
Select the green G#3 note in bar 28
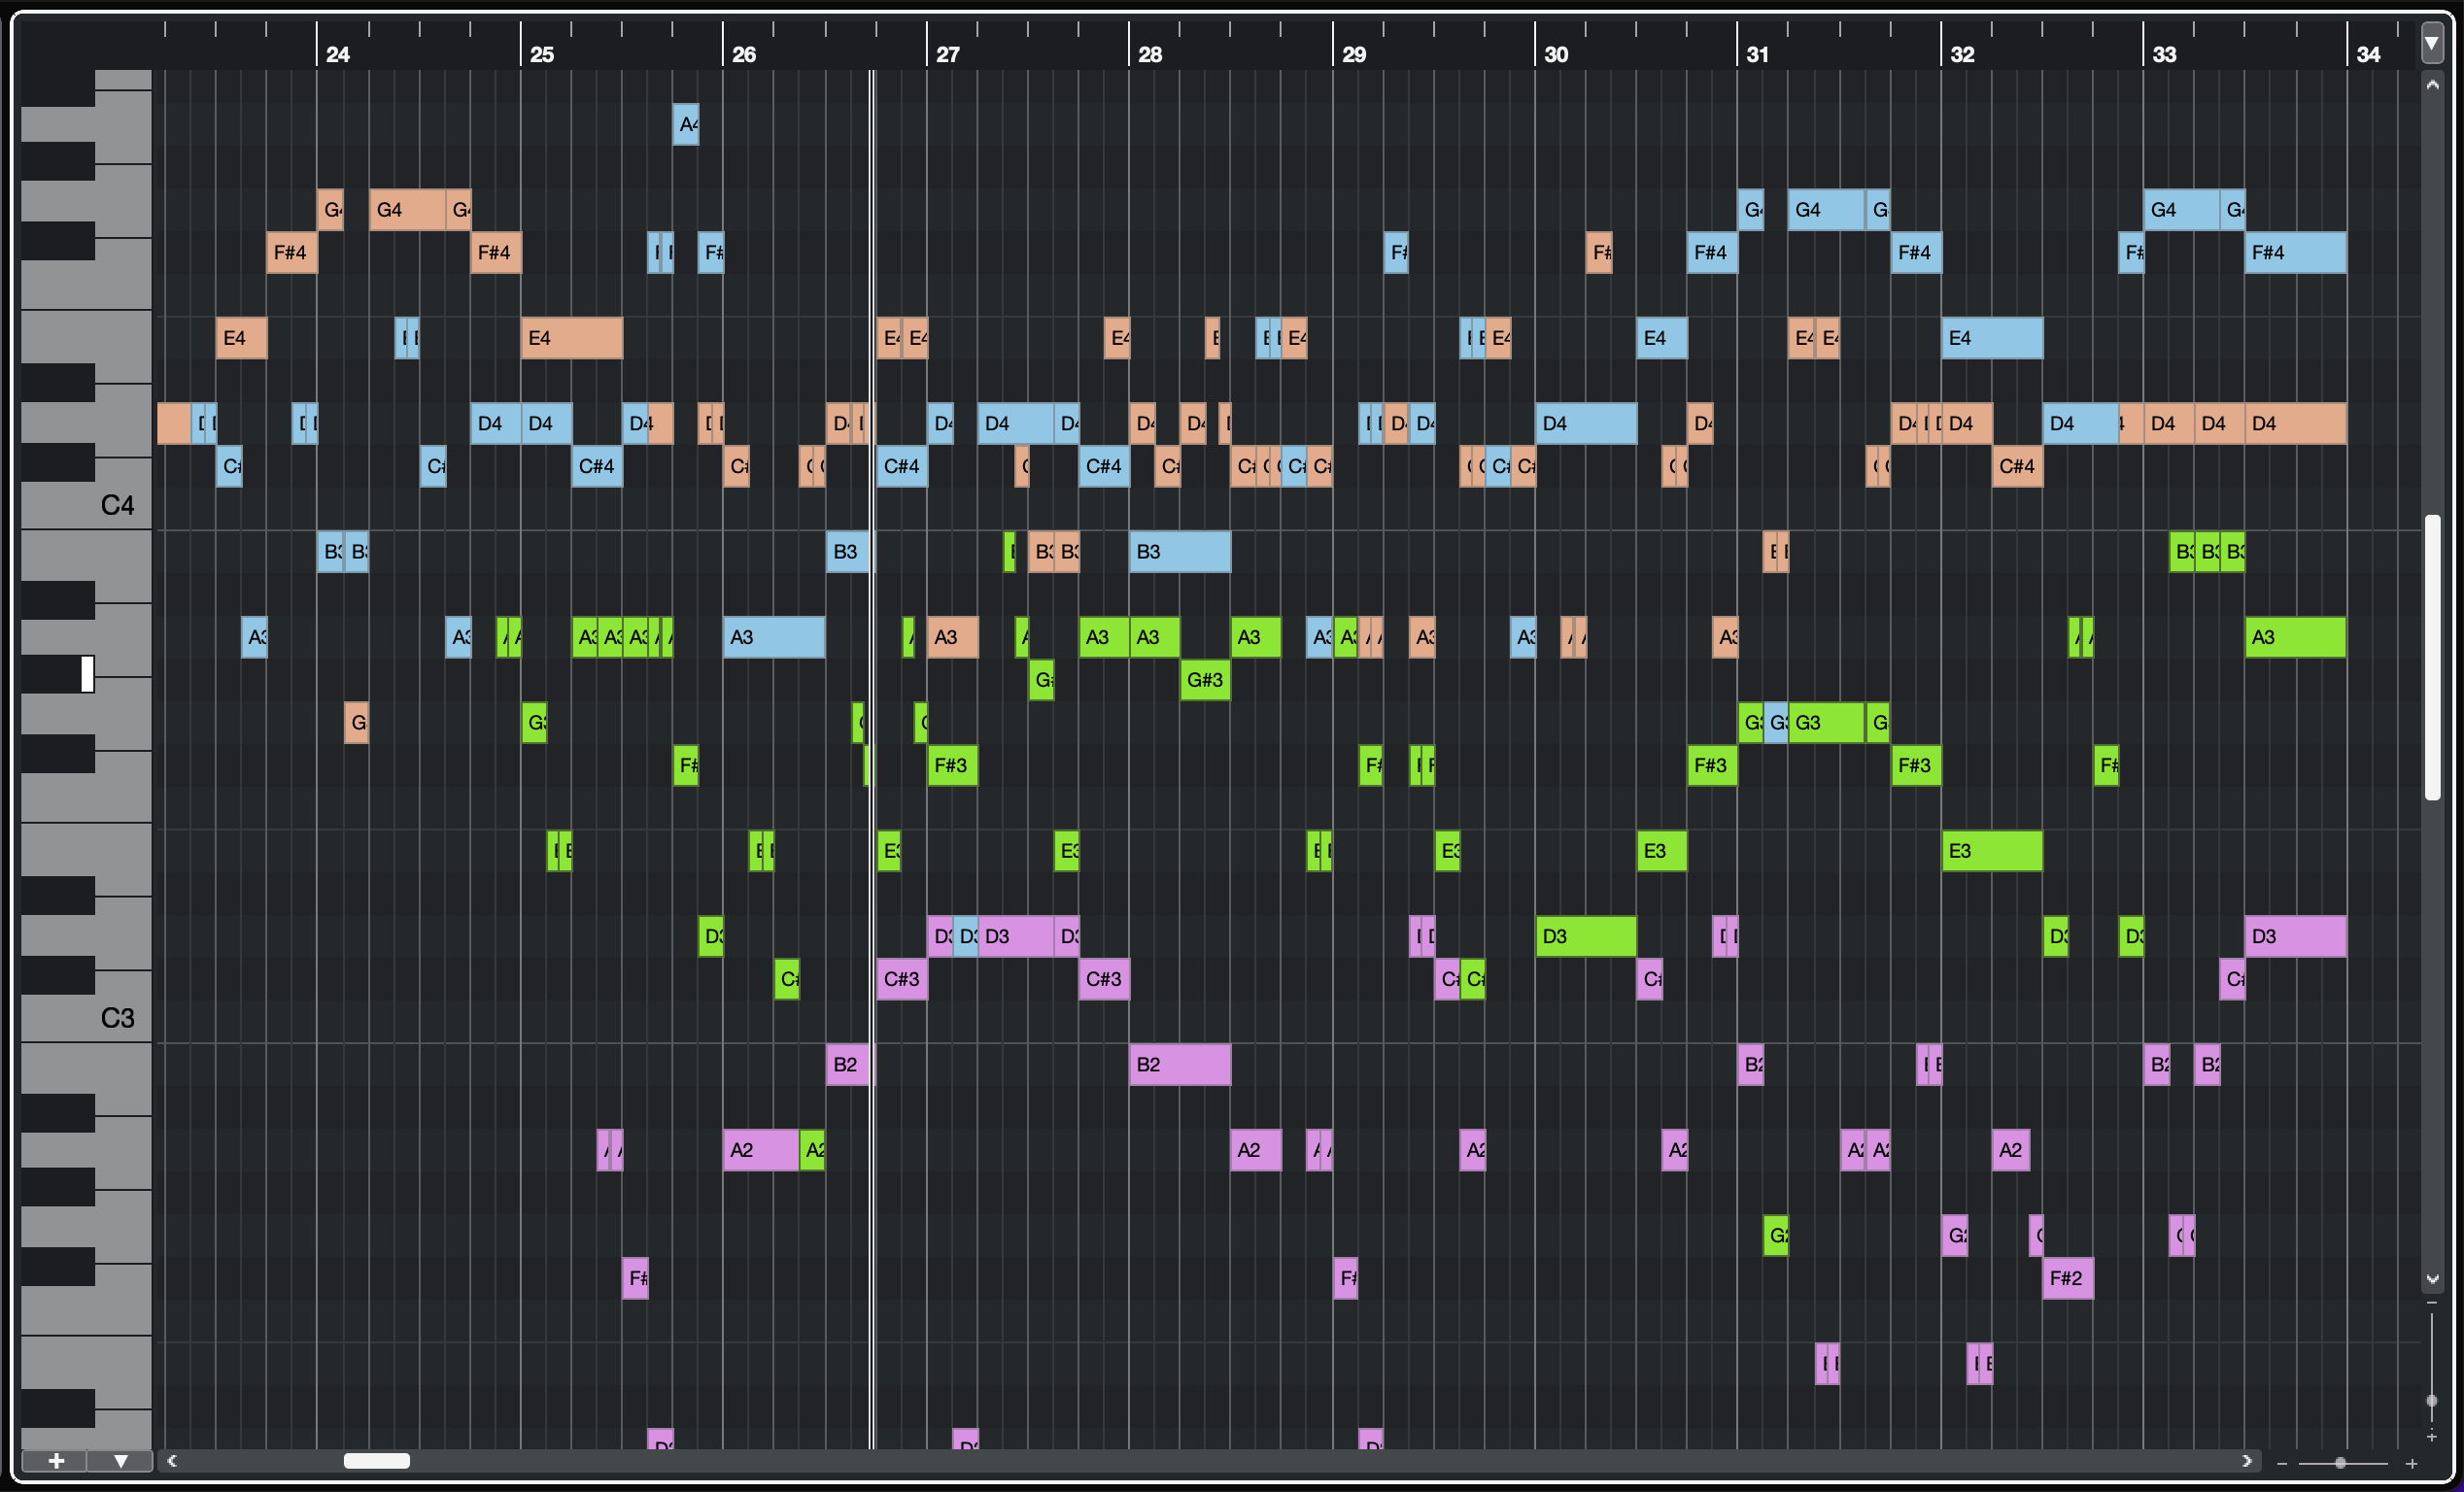pyautogui.click(x=1205, y=680)
